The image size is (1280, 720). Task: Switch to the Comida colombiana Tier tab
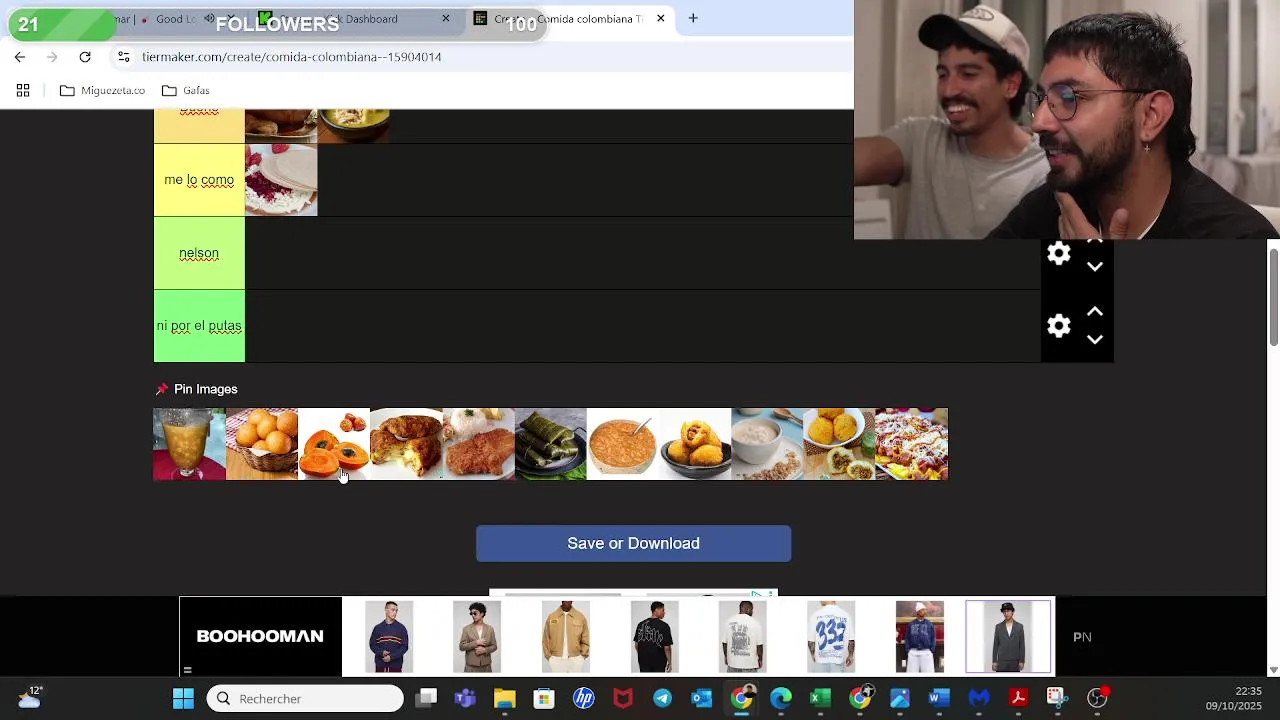(x=568, y=18)
